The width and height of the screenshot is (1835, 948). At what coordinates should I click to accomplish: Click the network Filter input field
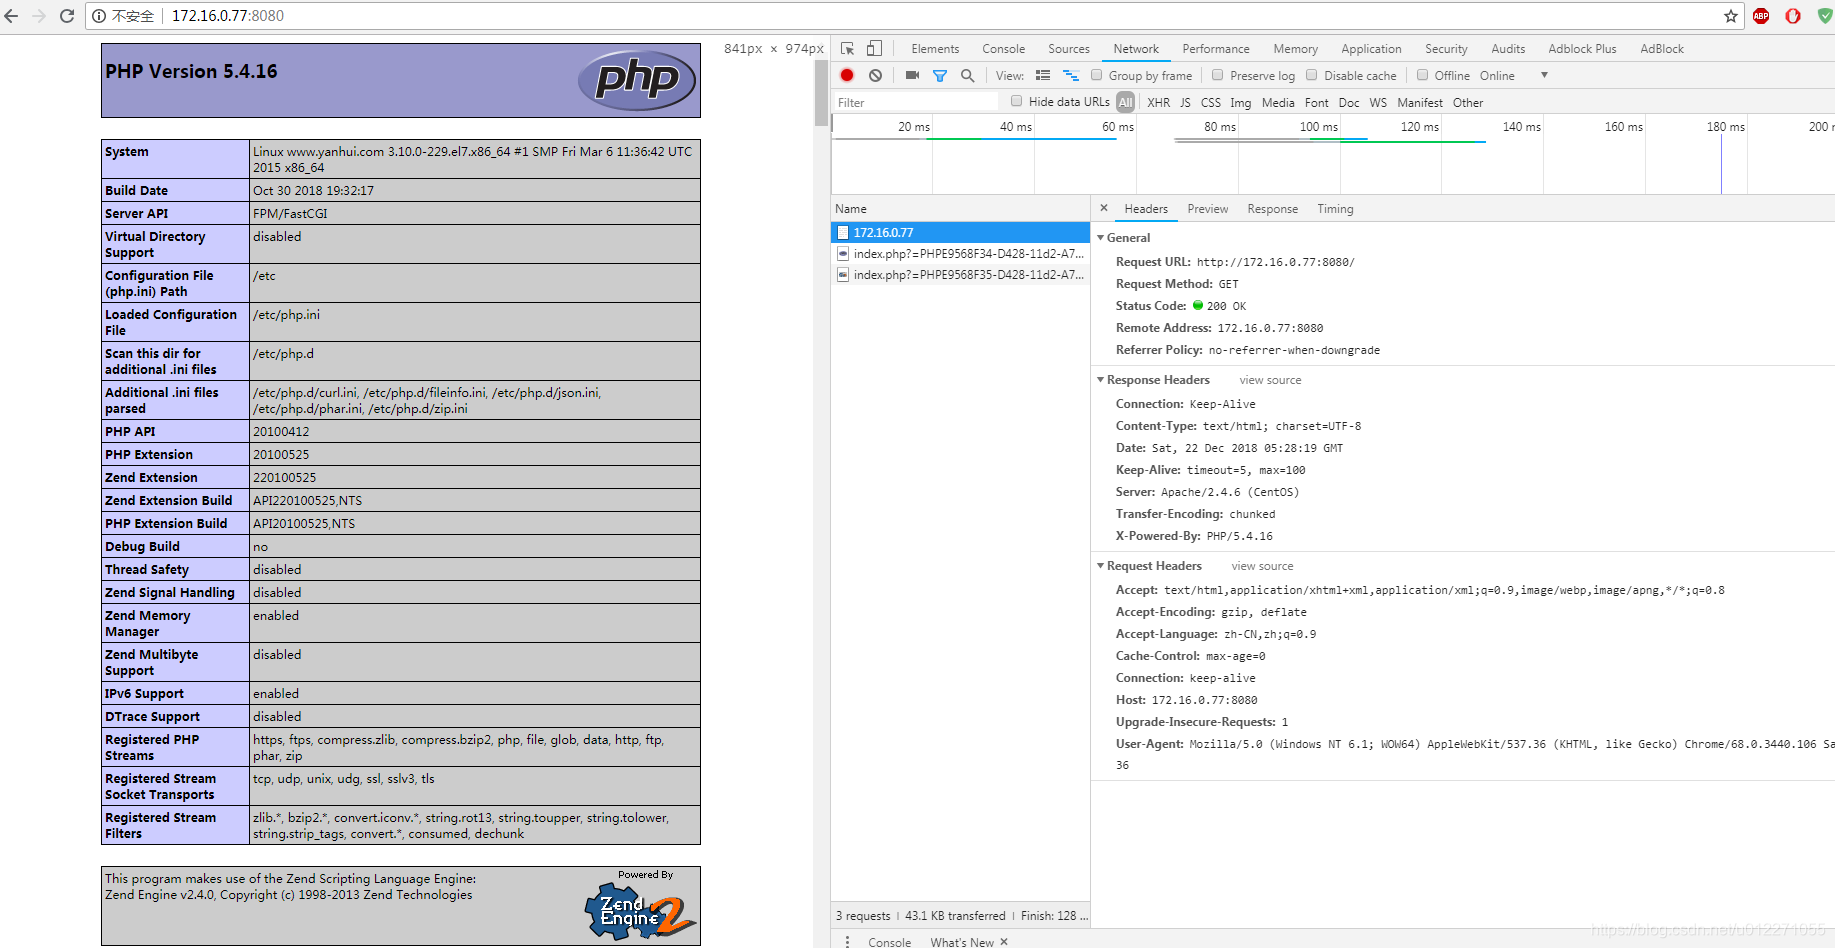(x=916, y=102)
